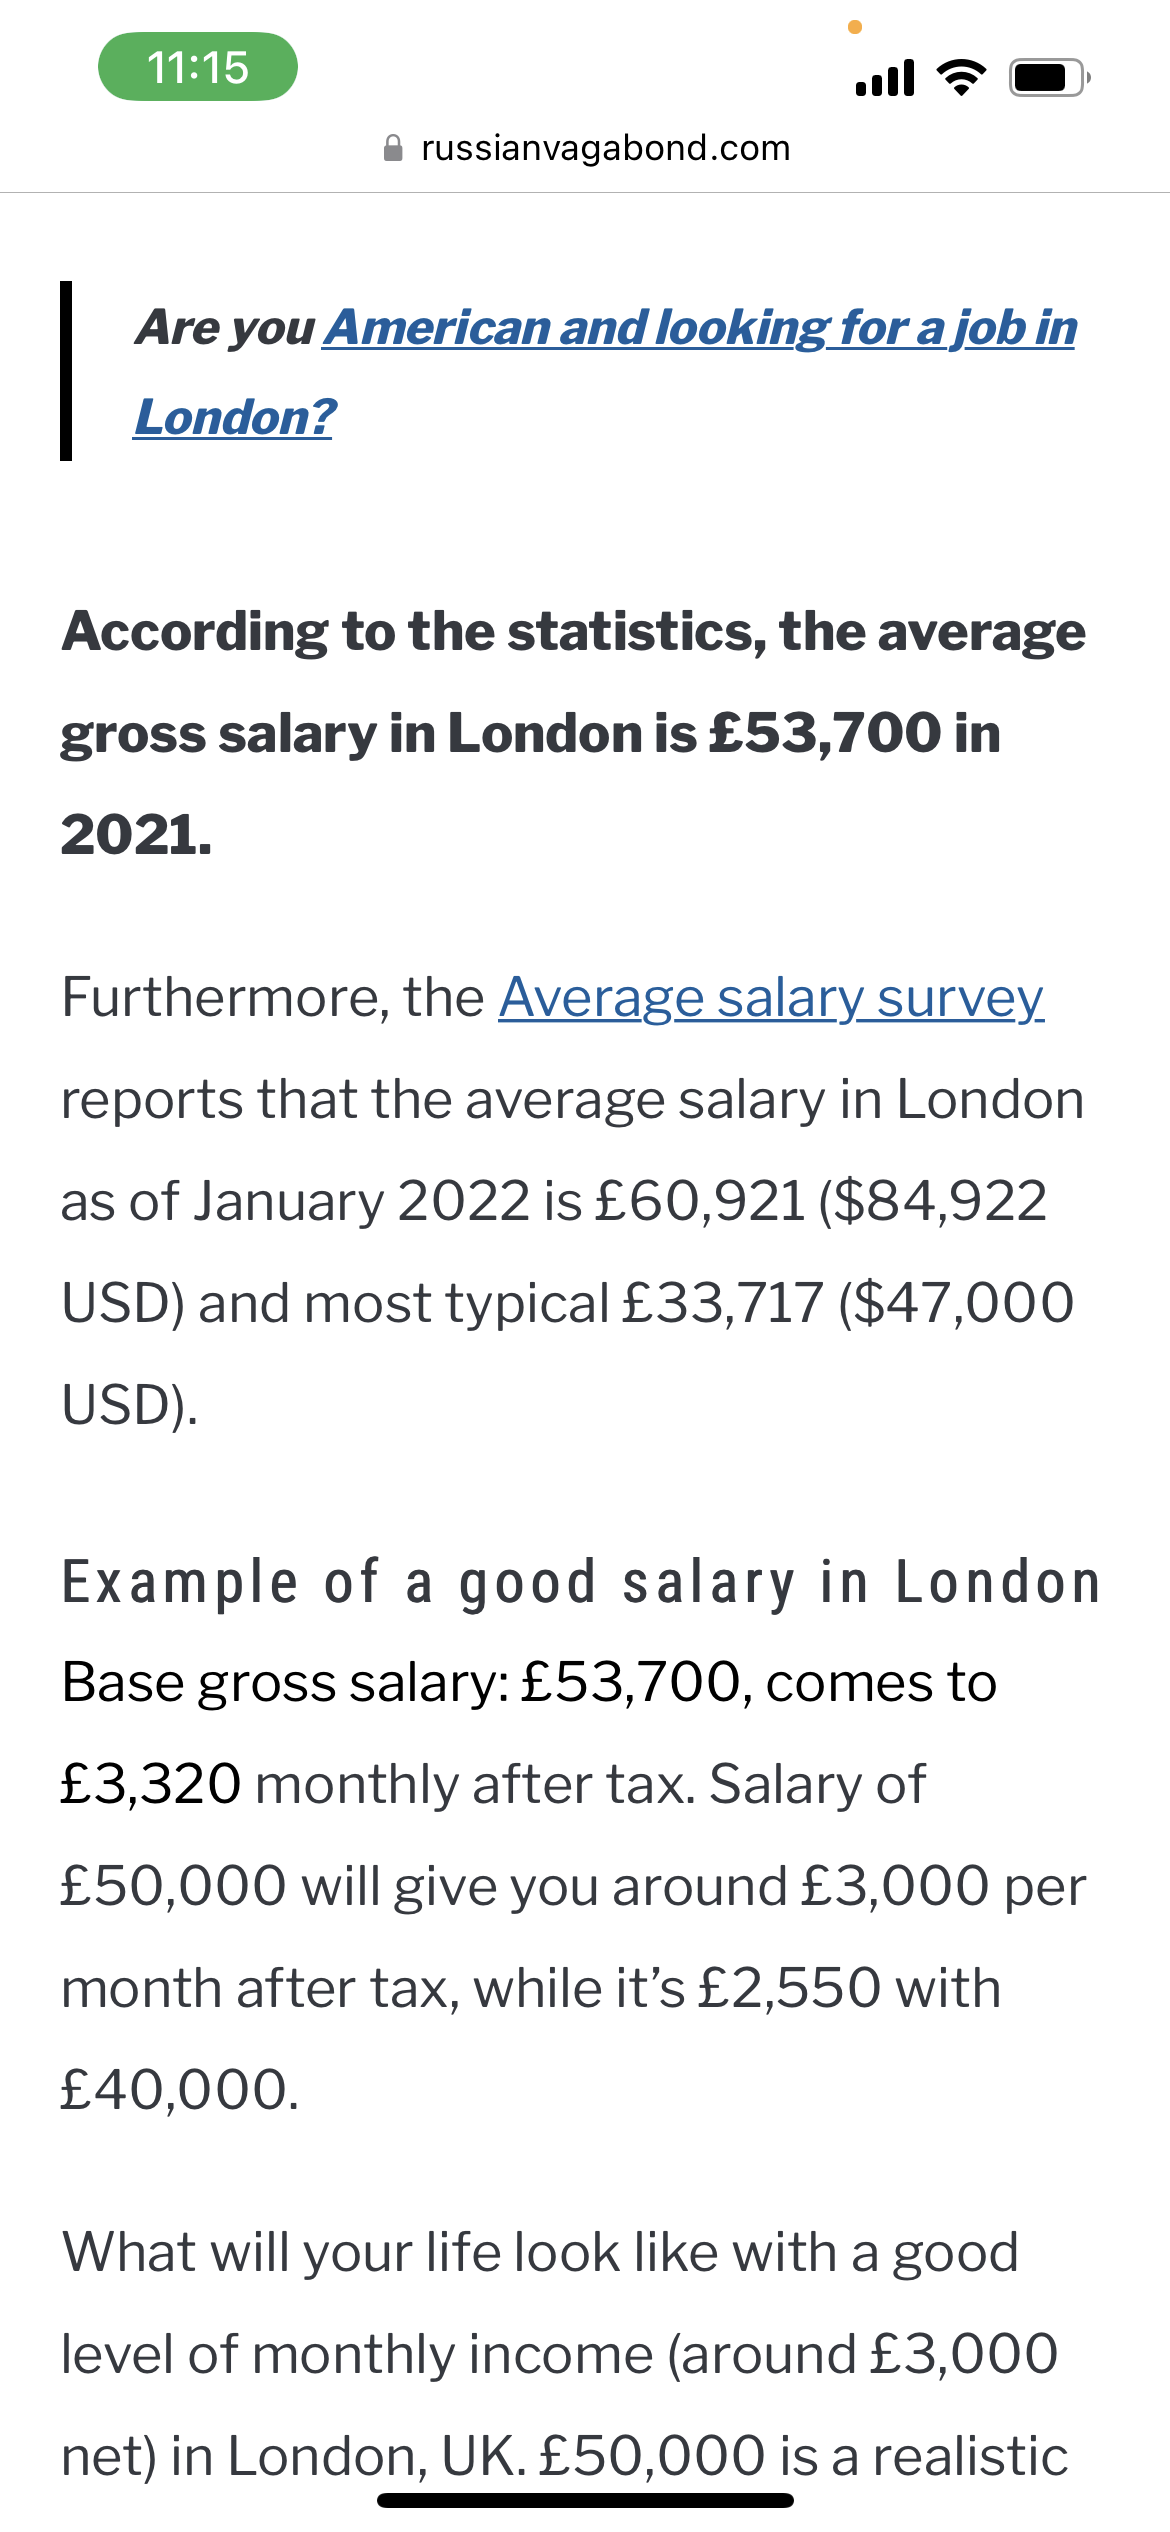The height and width of the screenshot is (2532, 1170).
Task: Tap the battery level icon
Action: [x=1049, y=77]
